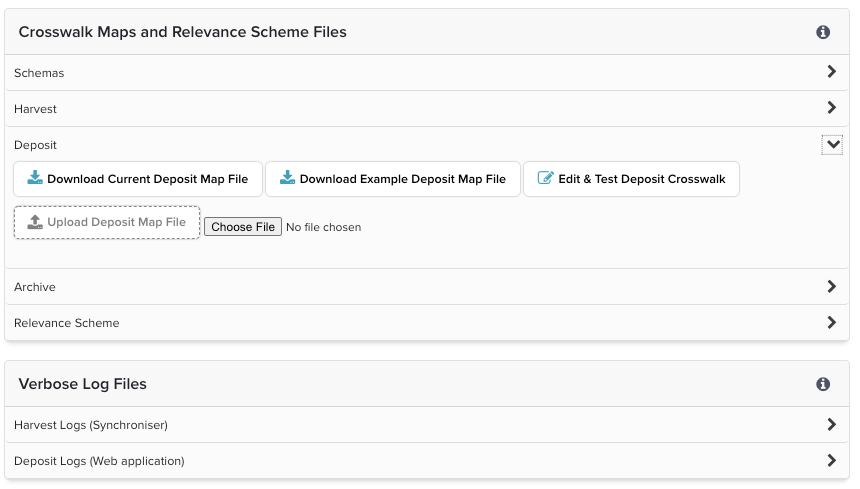This screenshot has height=489, width=860.
Task: Click download icon on Current Deposit Map File
Action: [35, 179]
